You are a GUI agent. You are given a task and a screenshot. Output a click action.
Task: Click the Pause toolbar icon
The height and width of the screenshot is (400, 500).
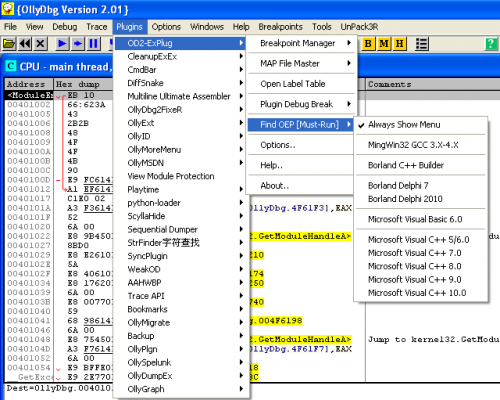tap(93, 44)
